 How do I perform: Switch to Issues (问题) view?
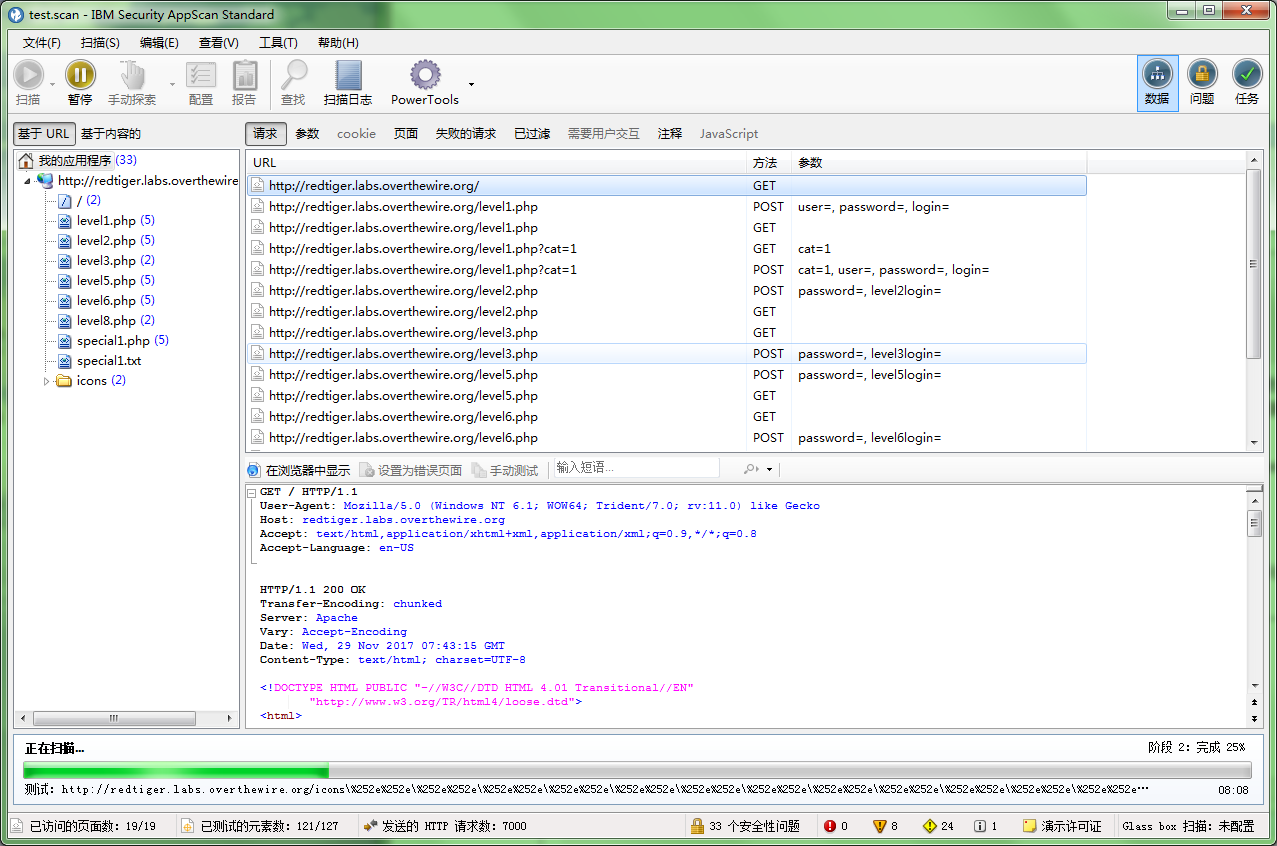[x=1202, y=83]
